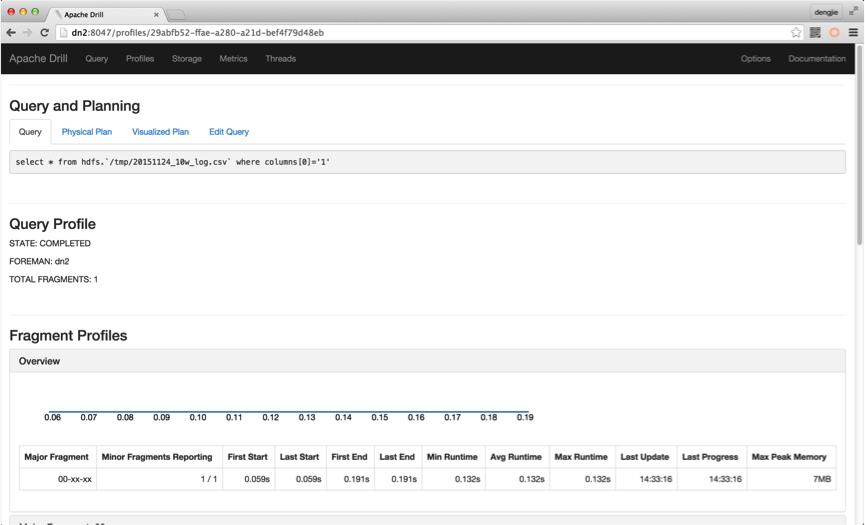The image size is (865, 525).
Task: Click the page vertical scrollbar
Action: 859,146
